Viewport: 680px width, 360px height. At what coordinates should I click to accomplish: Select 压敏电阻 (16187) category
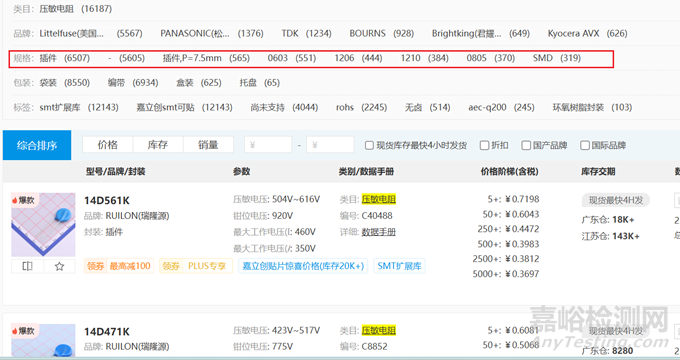pyautogui.click(x=75, y=9)
